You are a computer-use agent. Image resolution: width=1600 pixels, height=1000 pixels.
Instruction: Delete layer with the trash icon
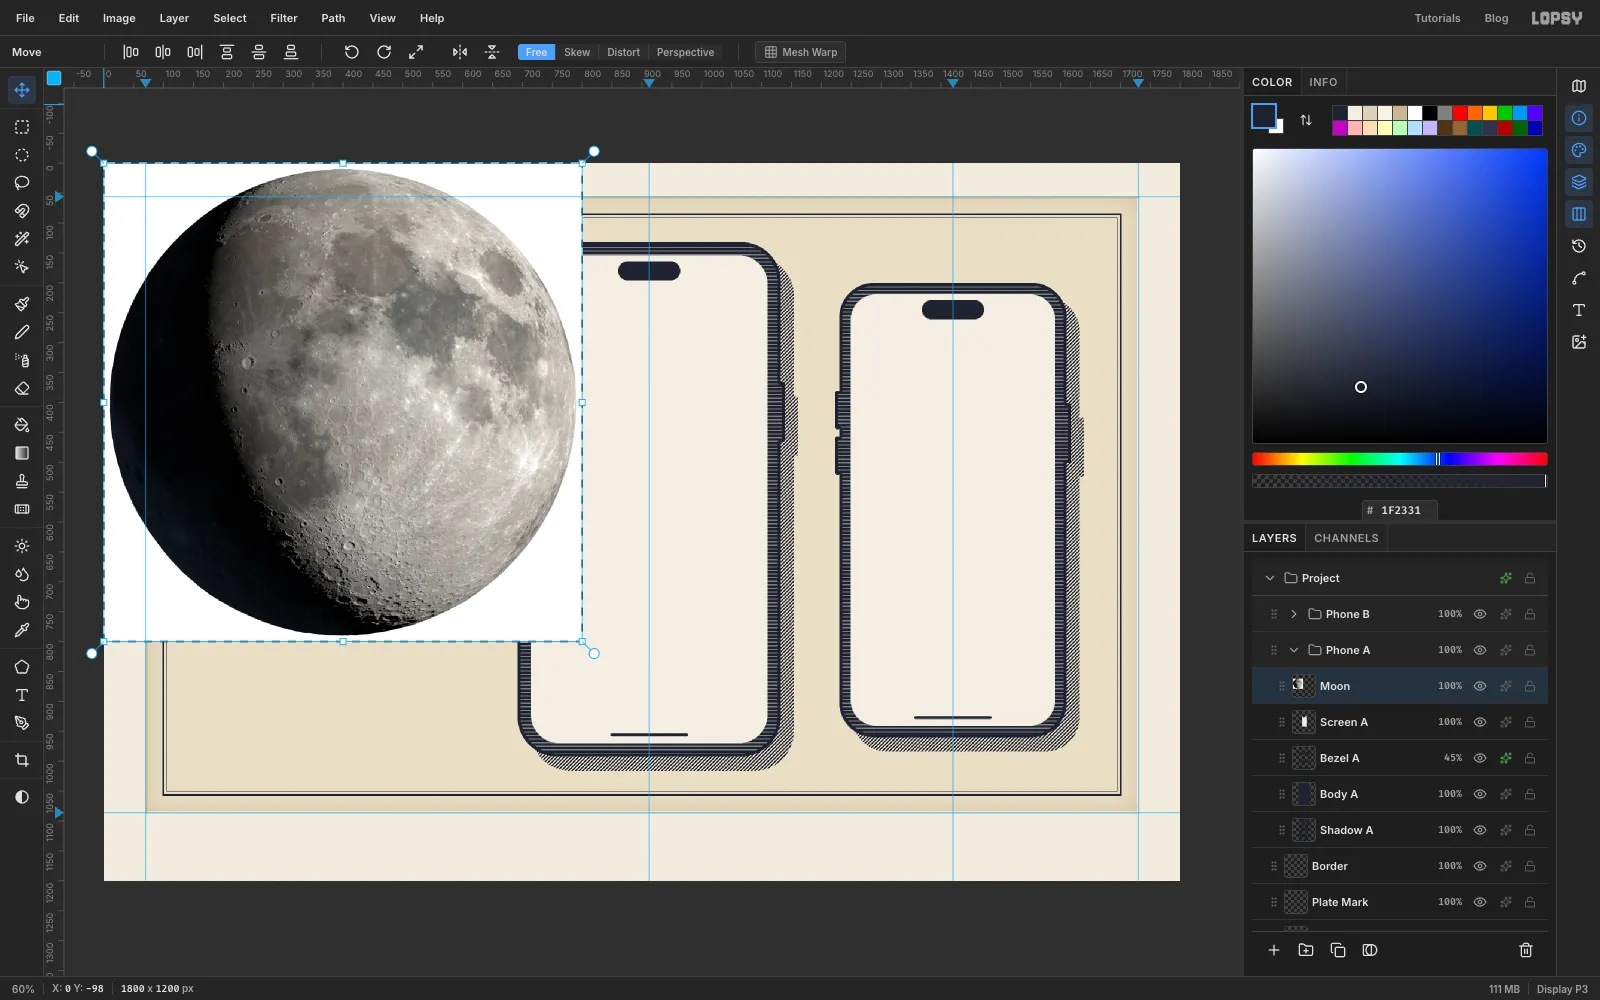click(1526, 950)
